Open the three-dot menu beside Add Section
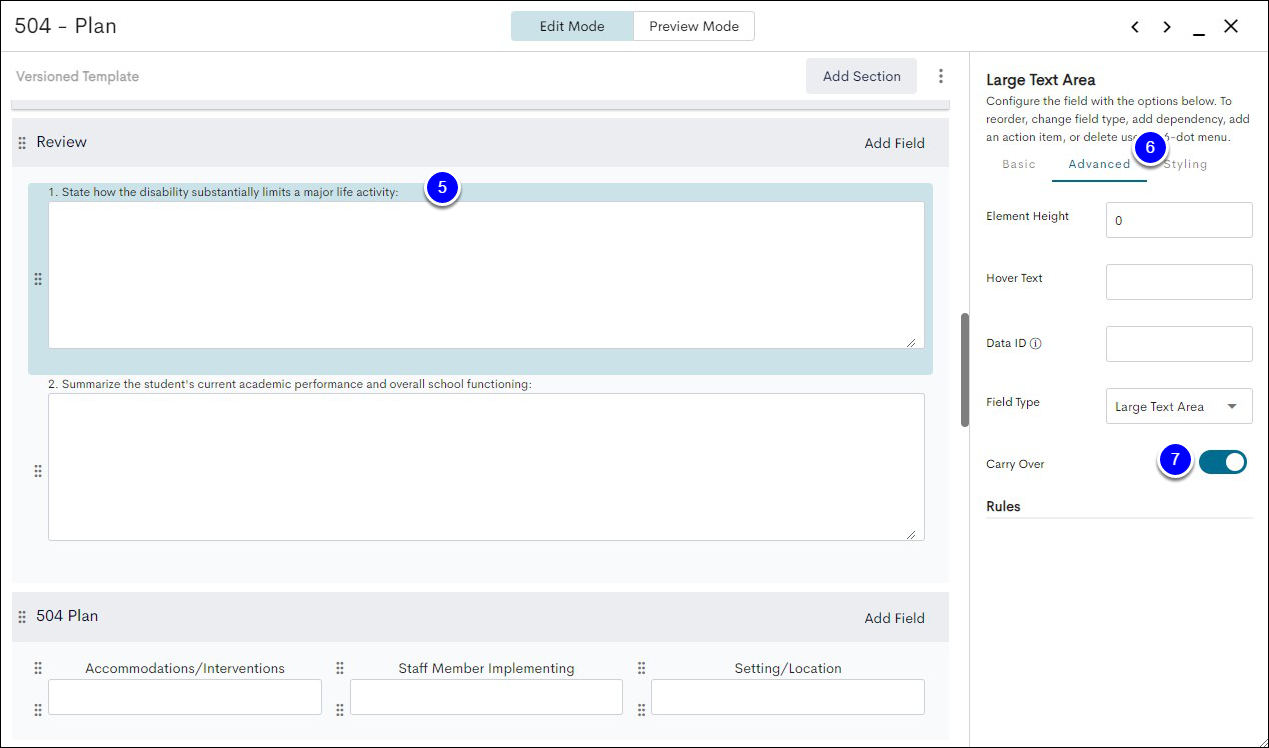Screen dimensions: 1269x748 (x=940, y=76)
